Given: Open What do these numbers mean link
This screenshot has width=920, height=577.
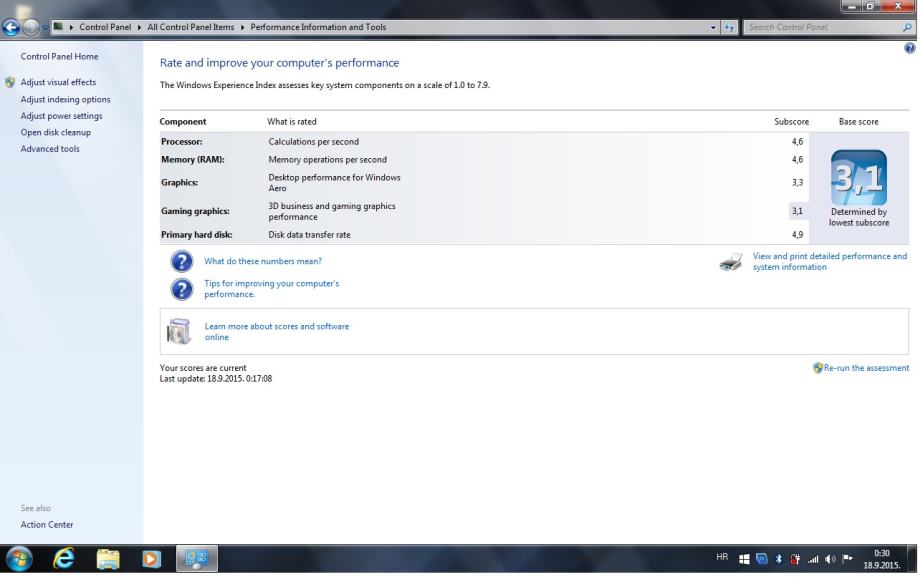Looking at the screenshot, I should pyautogui.click(x=263, y=261).
